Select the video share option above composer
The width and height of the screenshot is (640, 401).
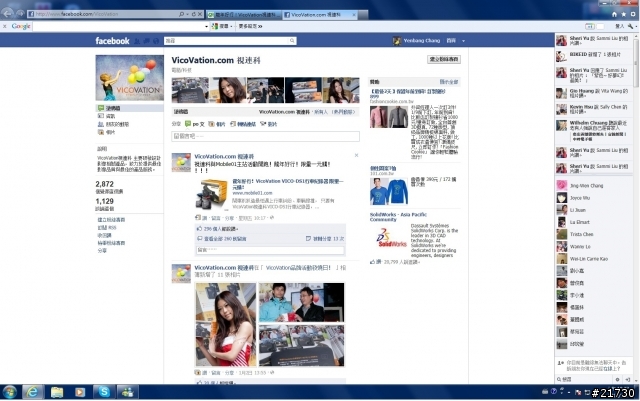click(x=269, y=124)
